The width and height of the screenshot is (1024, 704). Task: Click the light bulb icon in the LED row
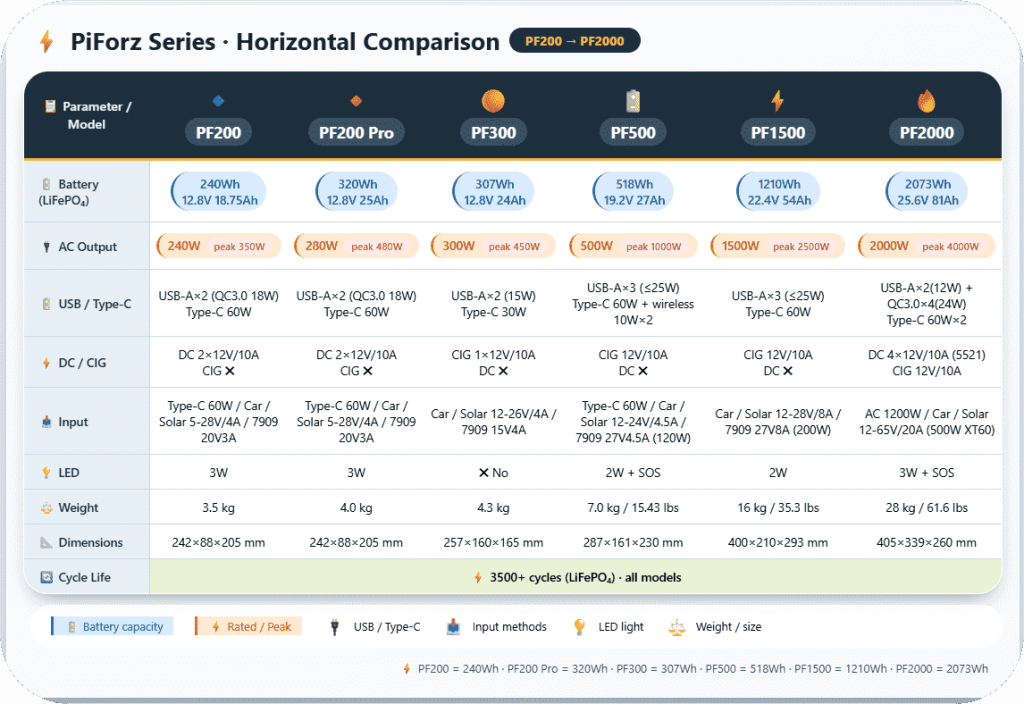[46, 472]
